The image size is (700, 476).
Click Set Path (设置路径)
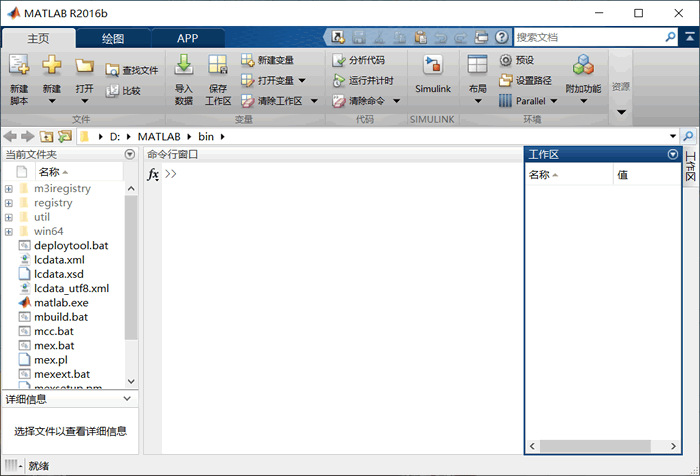click(525, 80)
